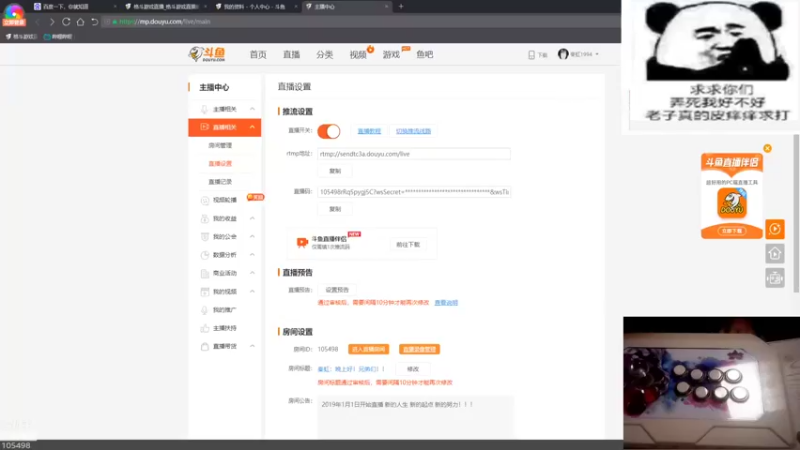Select 直播设置 in the sidebar

[220, 164]
